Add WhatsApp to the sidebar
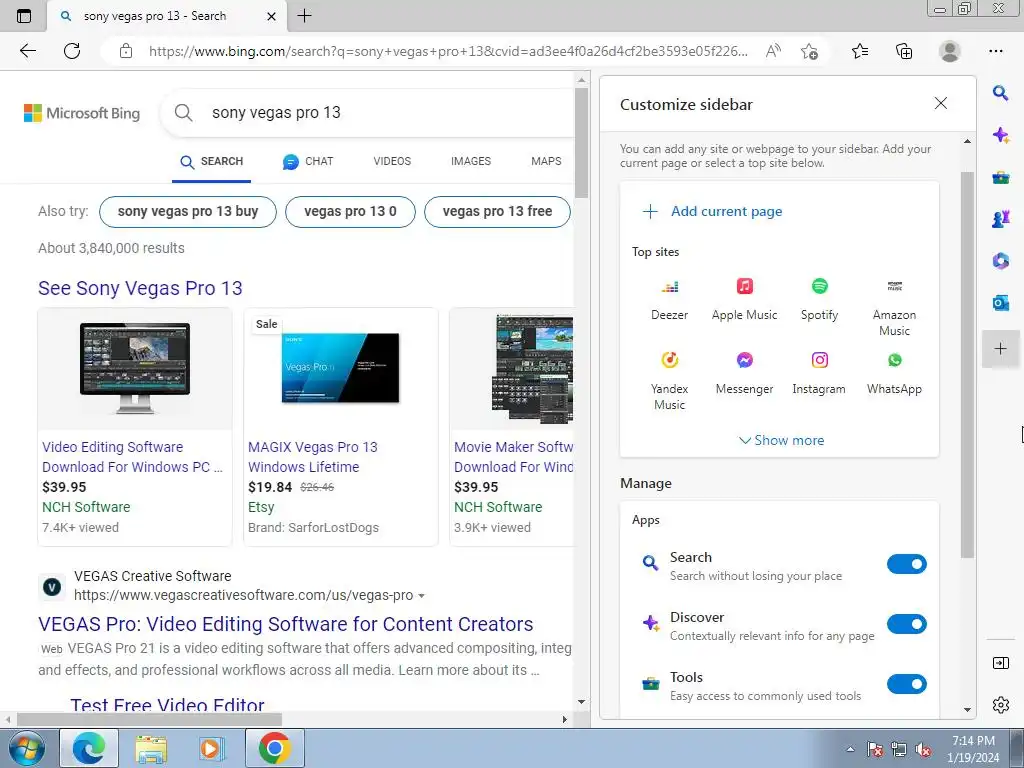The image size is (1024, 768). [x=895, y=373]
